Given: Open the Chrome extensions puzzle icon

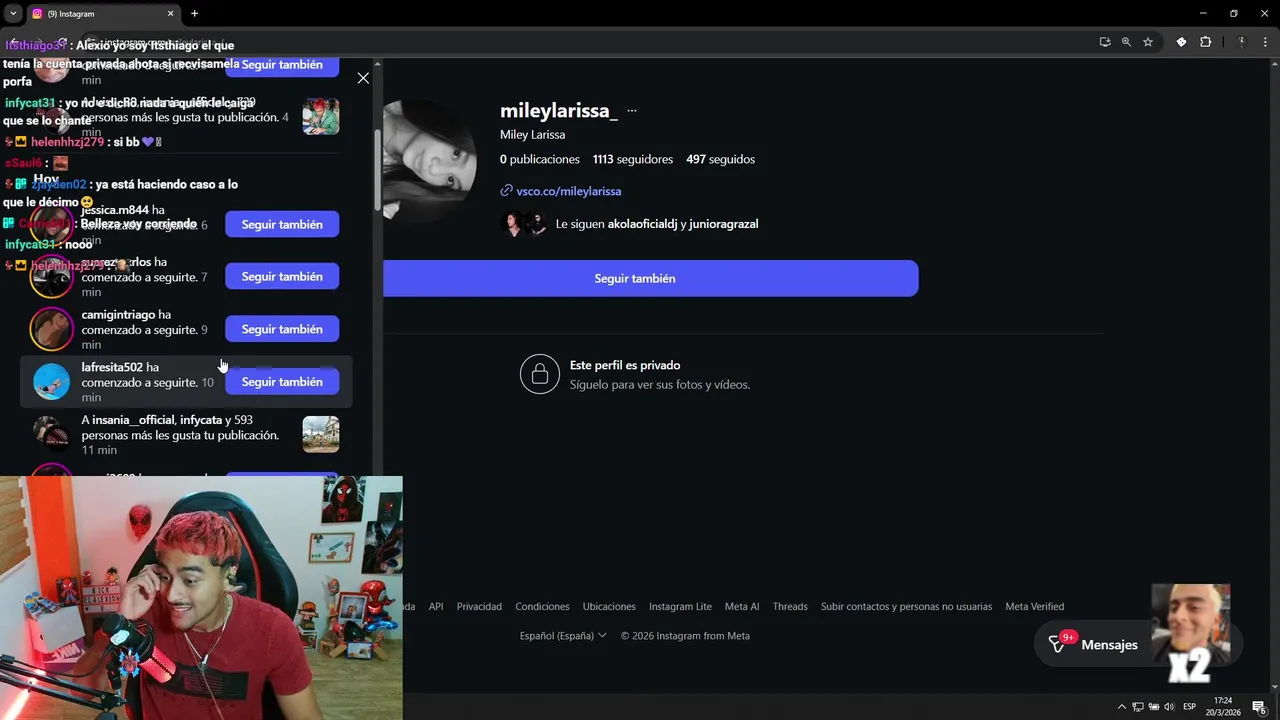Looking at the screenshot, I should (x=1205, y=42).
